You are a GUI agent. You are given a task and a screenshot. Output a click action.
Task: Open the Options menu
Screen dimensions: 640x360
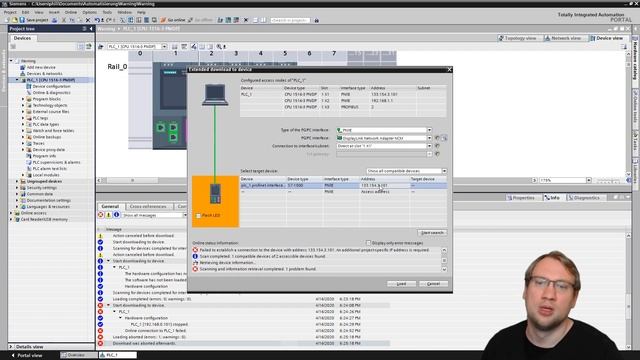89,12
